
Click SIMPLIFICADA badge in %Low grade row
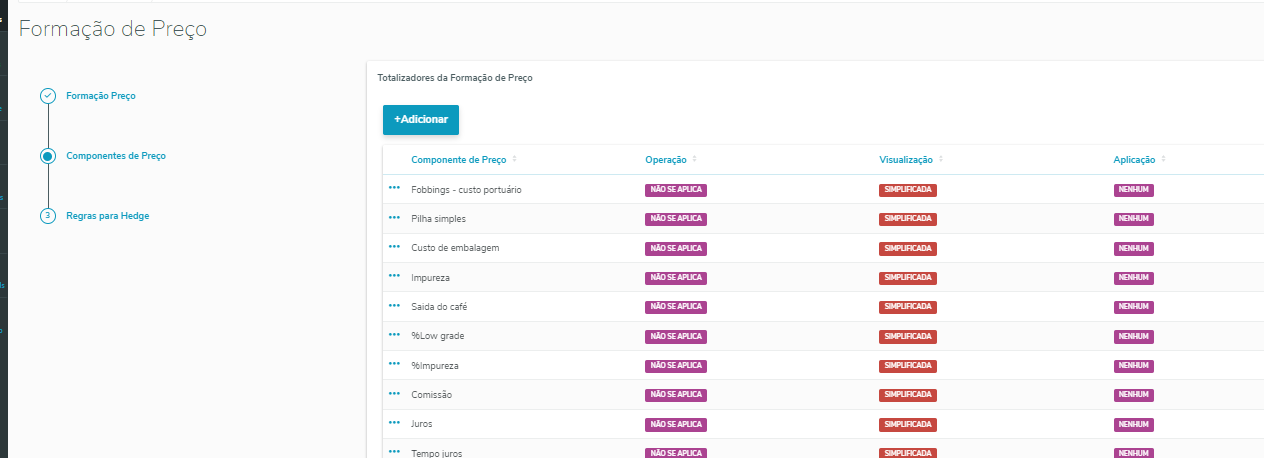(908, 336)
